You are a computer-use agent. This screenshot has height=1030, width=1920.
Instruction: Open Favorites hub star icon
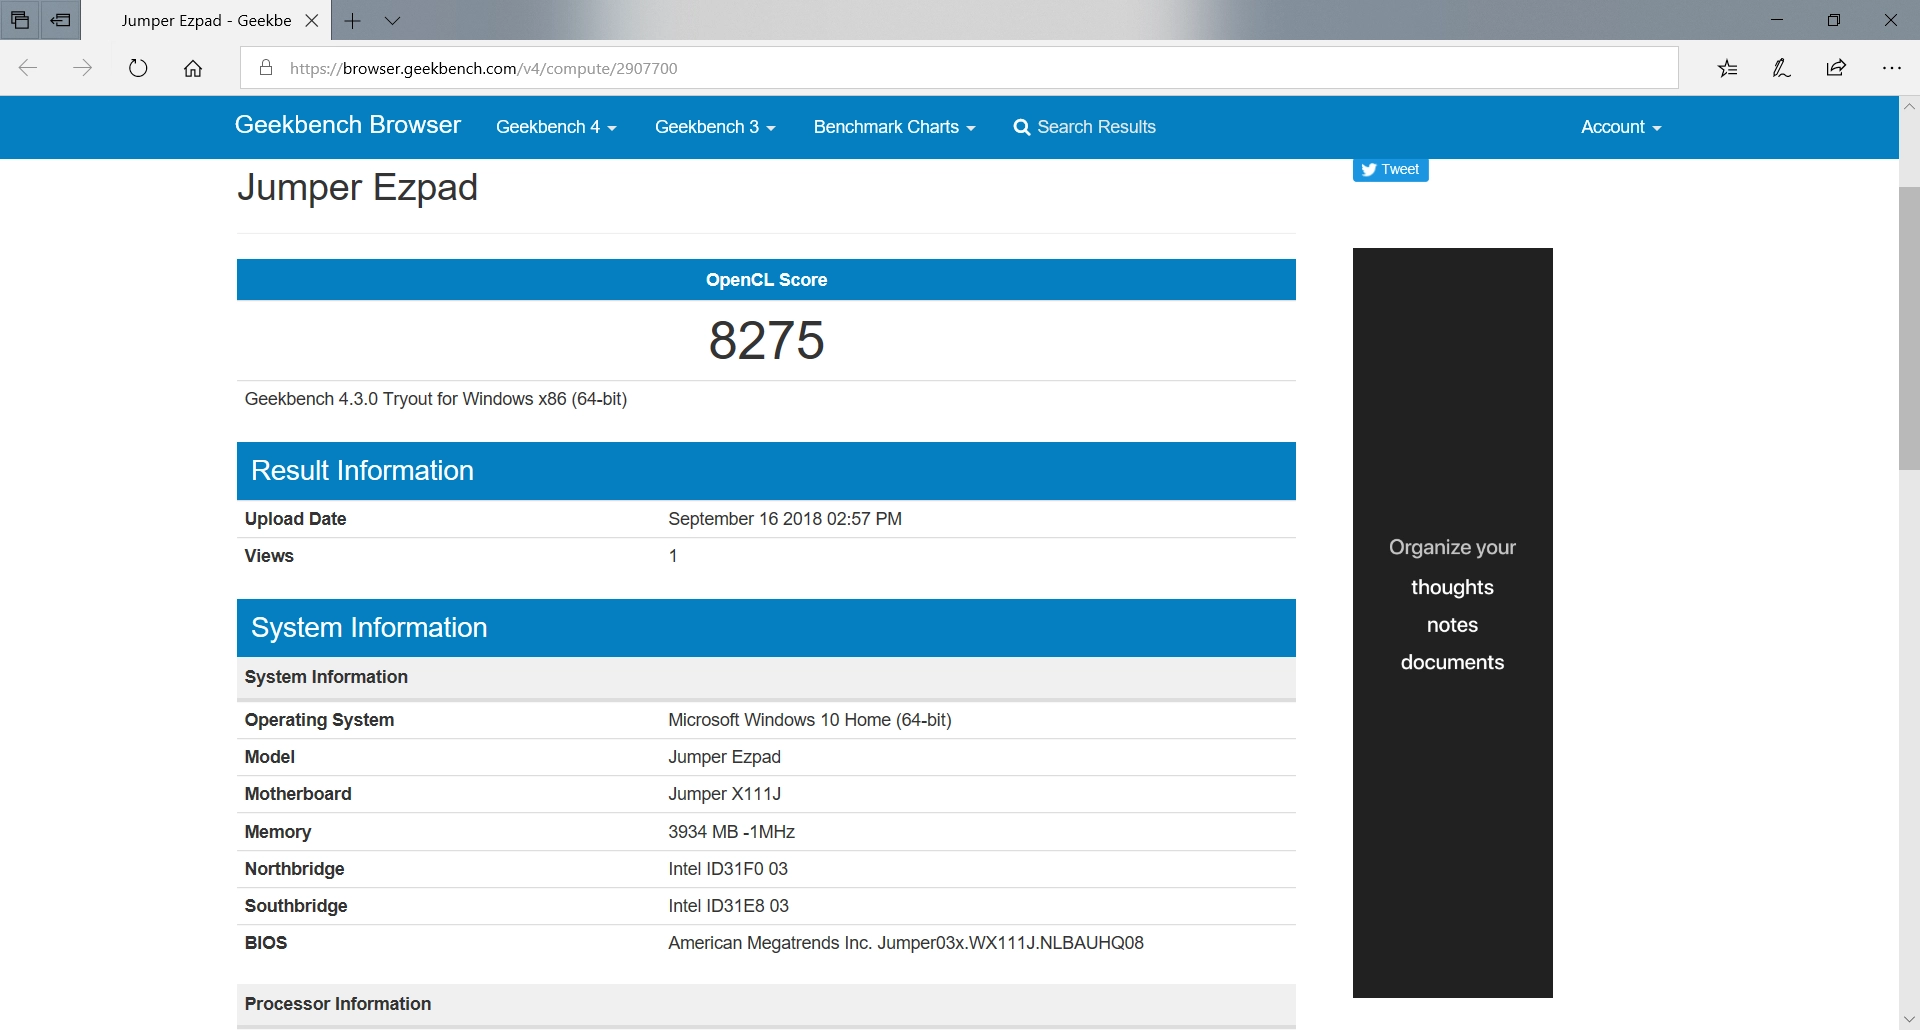[x=1728, y=68]
